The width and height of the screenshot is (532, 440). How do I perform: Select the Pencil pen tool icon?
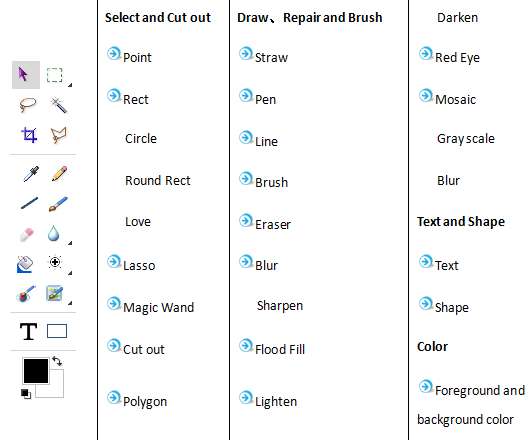point(59,174)
